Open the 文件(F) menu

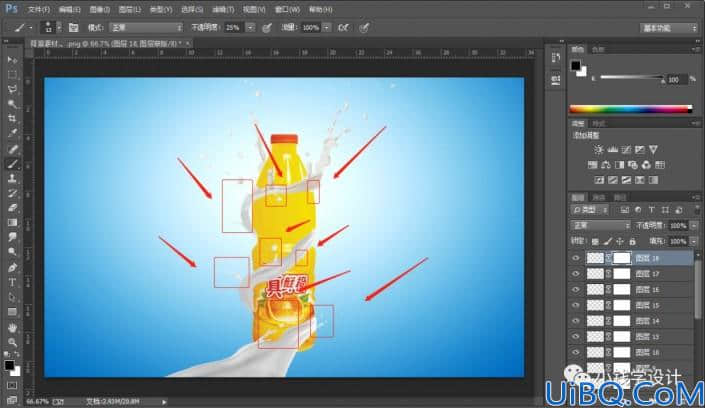pos(39,9)
